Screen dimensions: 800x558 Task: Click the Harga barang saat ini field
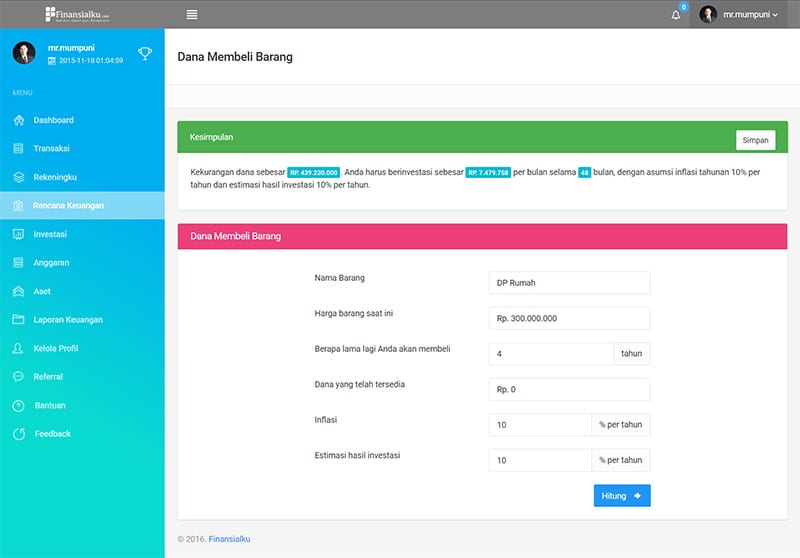point(569,318)
